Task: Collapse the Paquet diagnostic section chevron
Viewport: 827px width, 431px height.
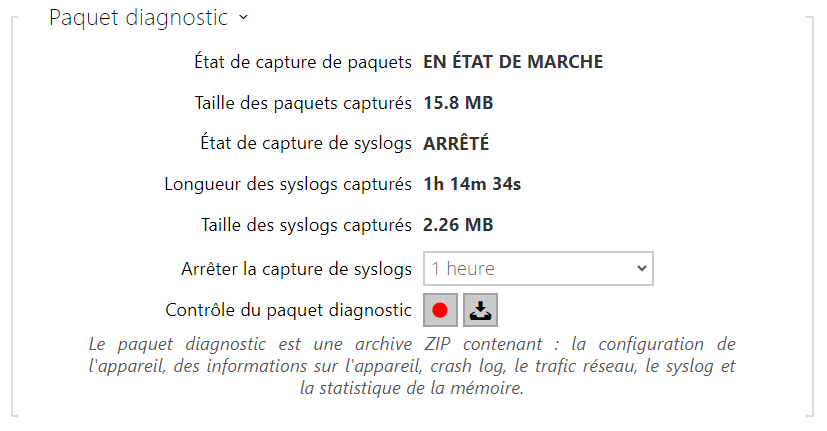Action: [x=243, y=17]
